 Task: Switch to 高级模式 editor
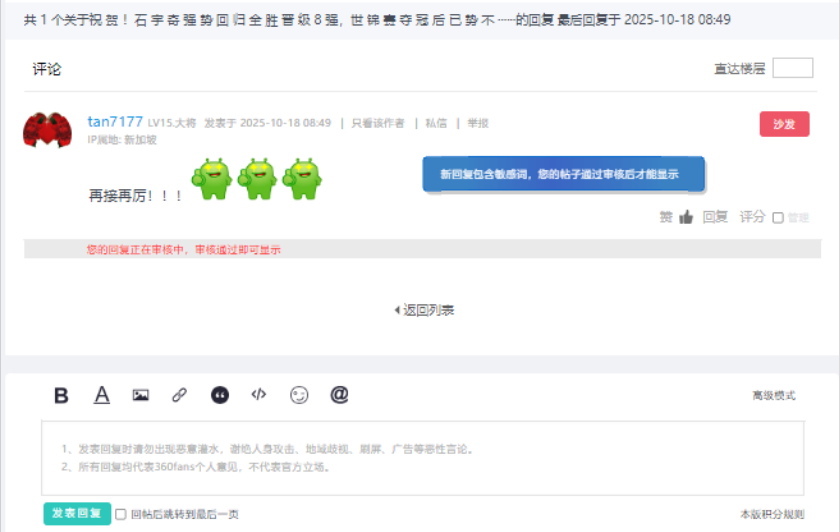(x=773, y=395)
